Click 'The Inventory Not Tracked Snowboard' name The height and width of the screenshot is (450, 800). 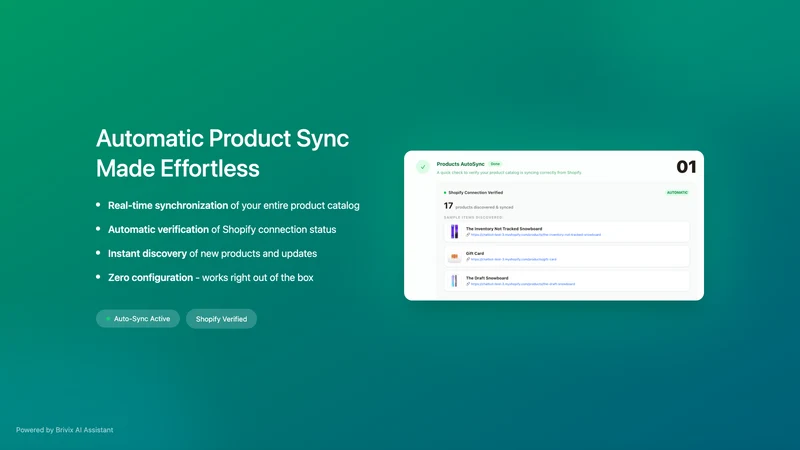[504, 229]
